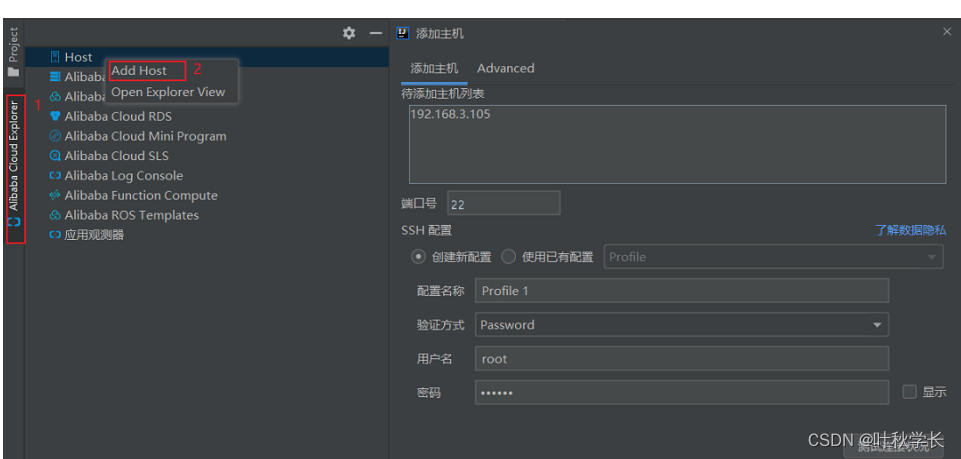Click the IntelliJ logo in dialog title

pos(403,33)
